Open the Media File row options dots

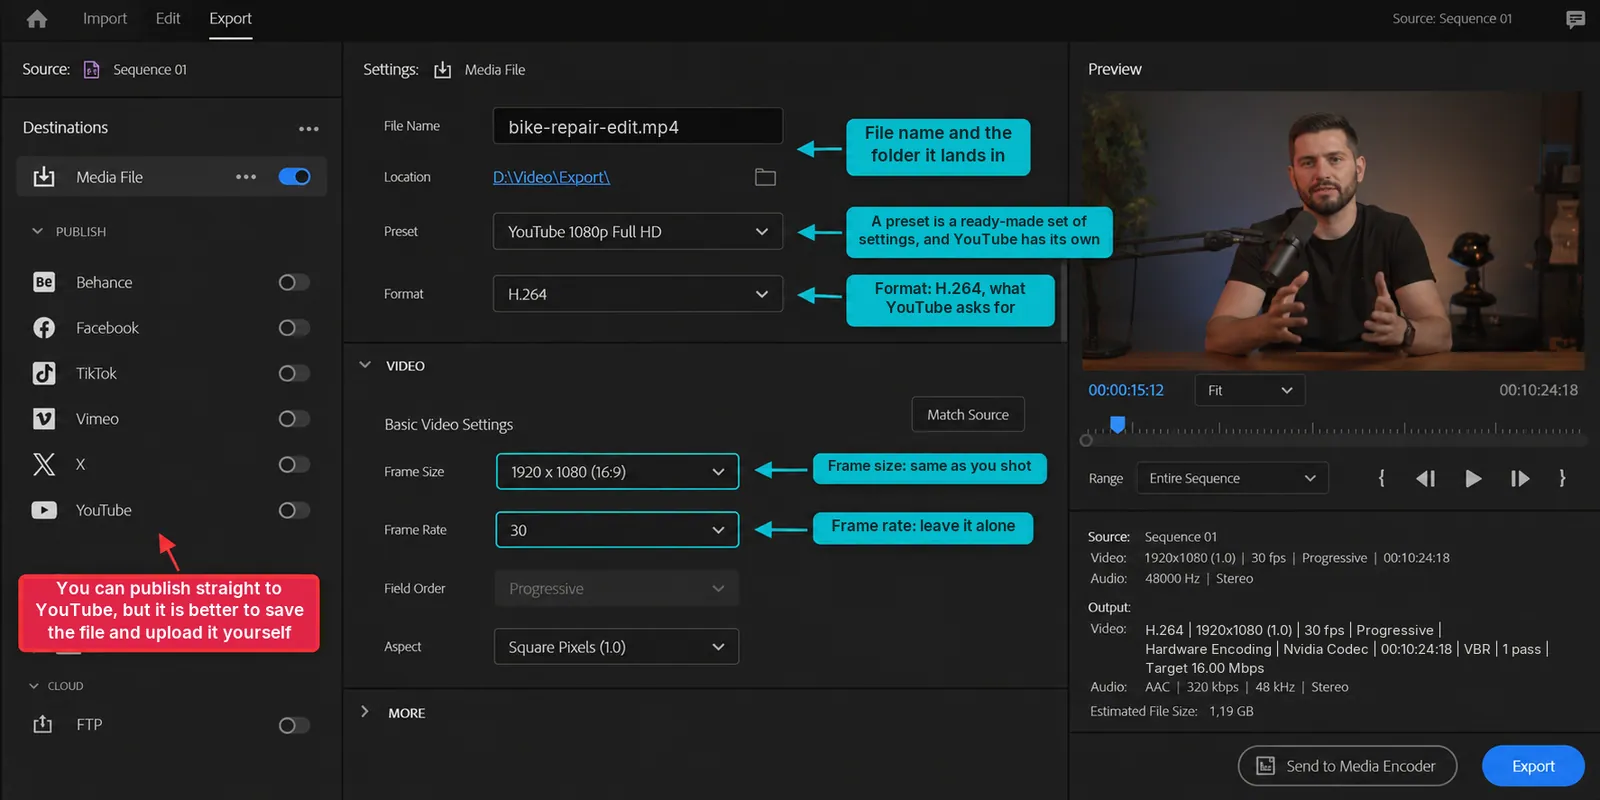point(246,177)
